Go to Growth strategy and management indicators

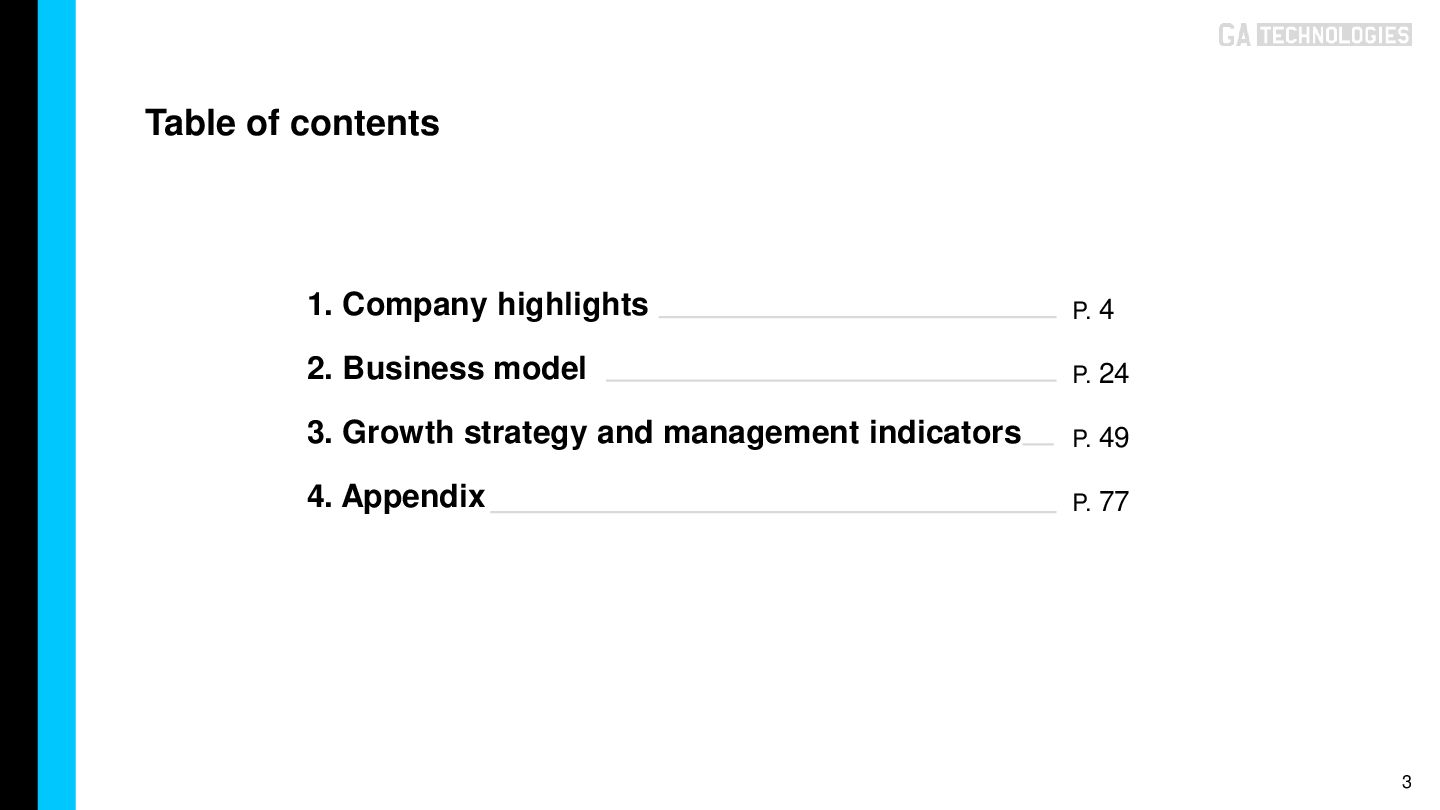[x=664, y=432]
